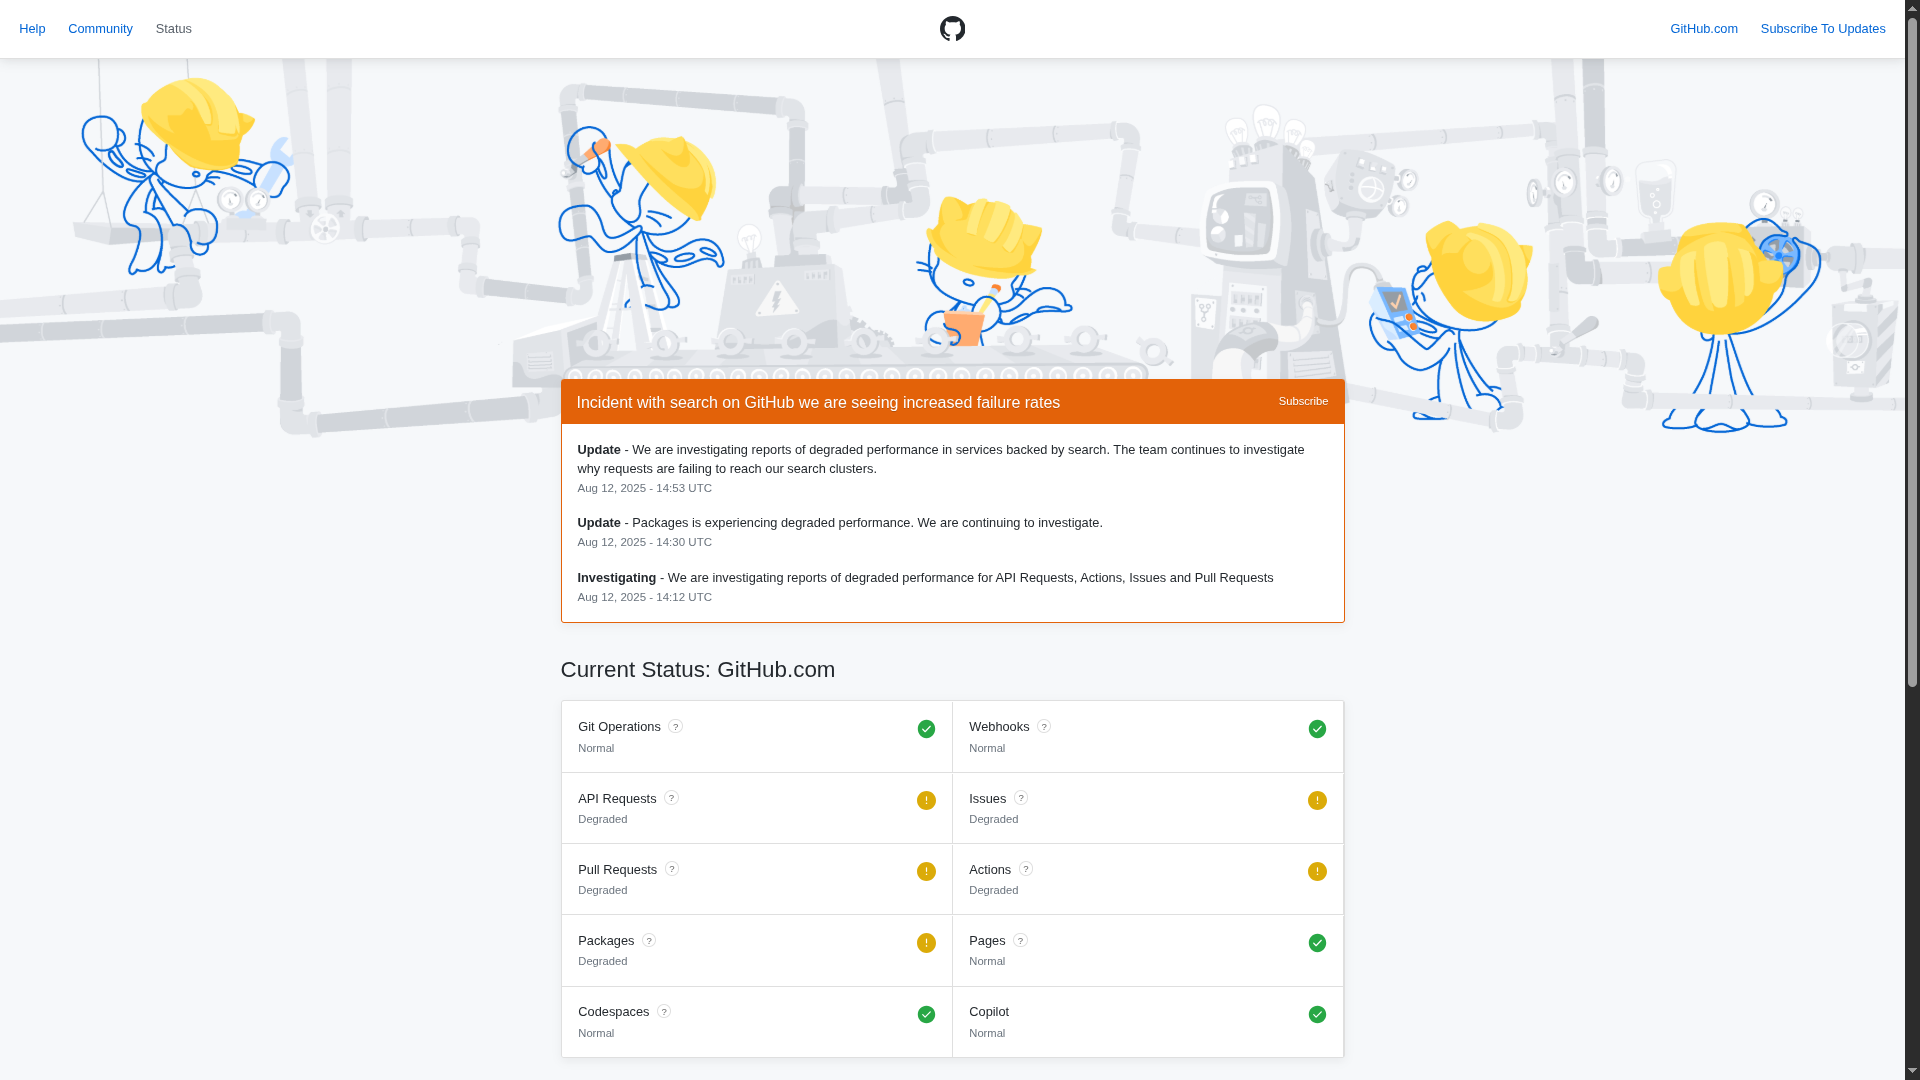This screenshot has height=1080, width=1920.
Task: Go to GitHub.com link in header
Action: point(1704,29)
